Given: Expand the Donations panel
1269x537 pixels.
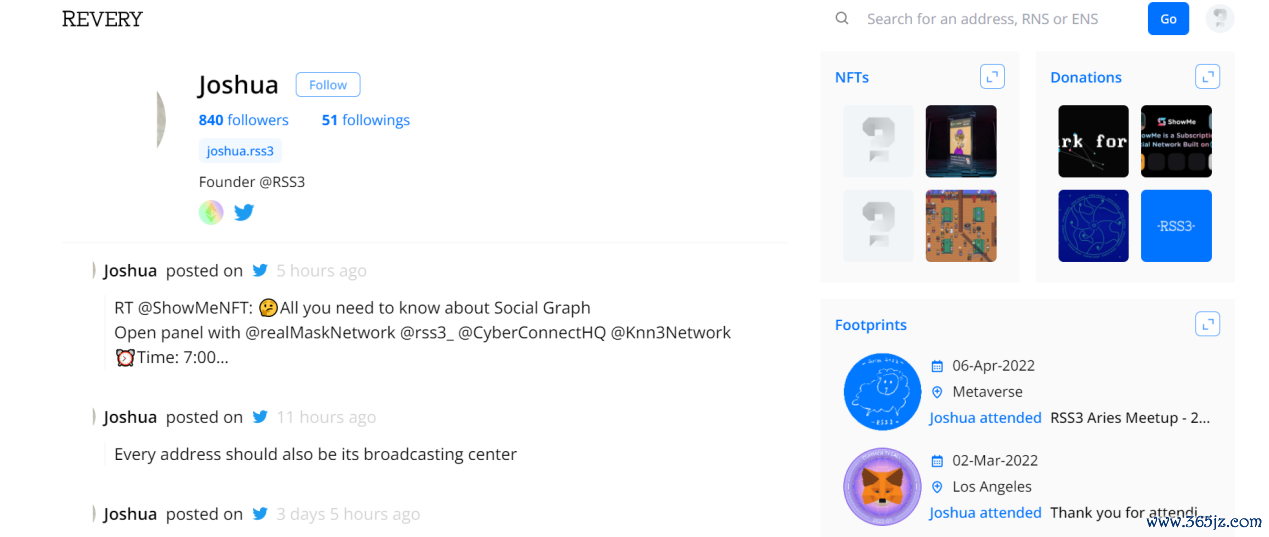Looking at the screenshot, I should pos(1207,77).
